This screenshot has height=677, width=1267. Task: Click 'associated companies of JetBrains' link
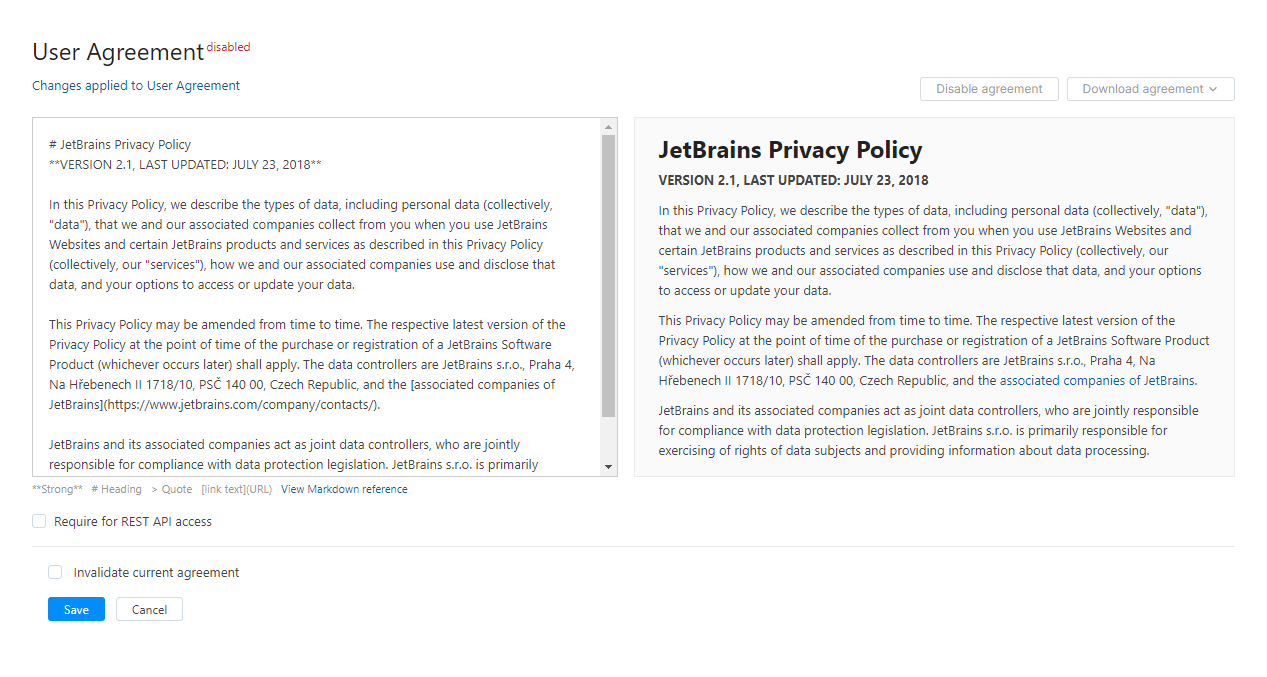tap(1098, 380)
